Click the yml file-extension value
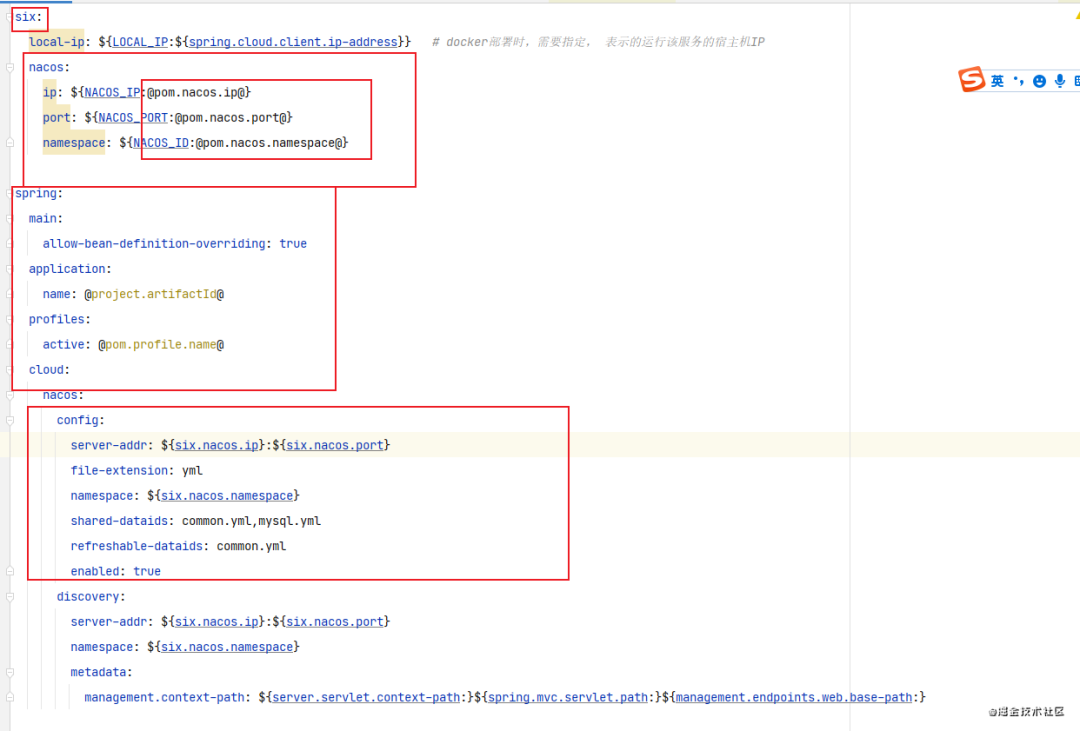Viewport: 1080px width, 731px height. click(192, 471)
